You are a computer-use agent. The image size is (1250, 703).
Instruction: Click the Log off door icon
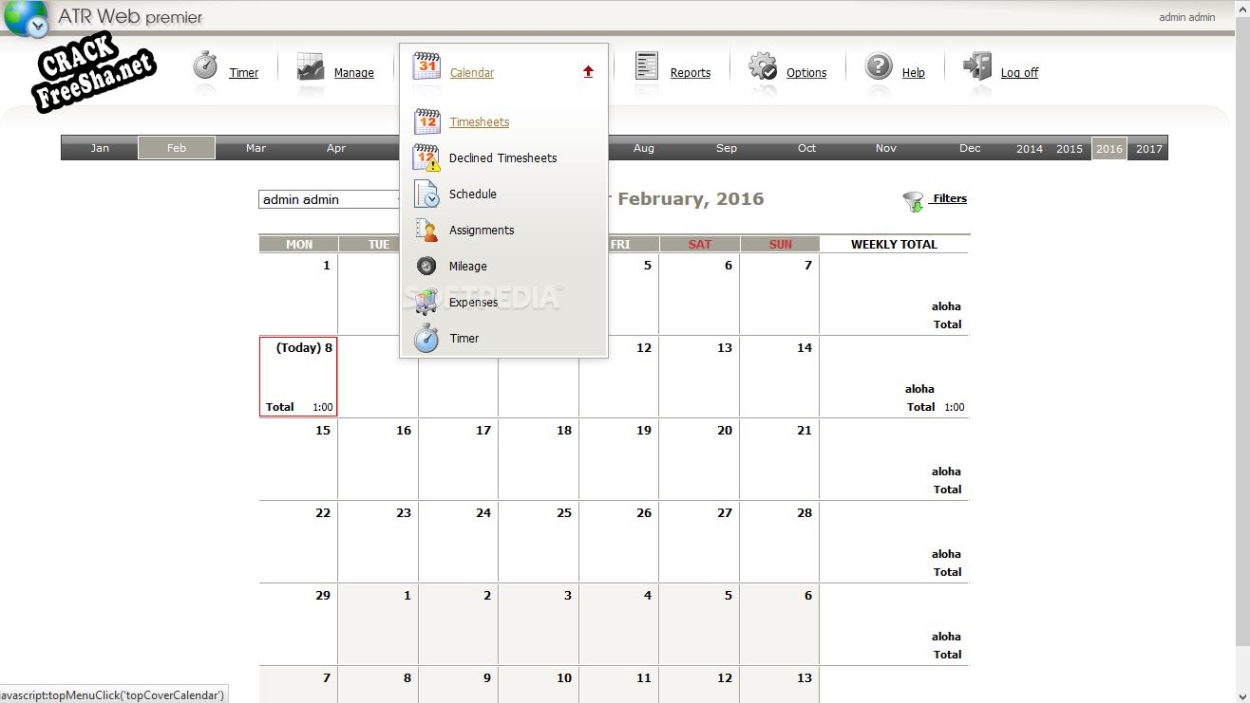pos(976,66)
